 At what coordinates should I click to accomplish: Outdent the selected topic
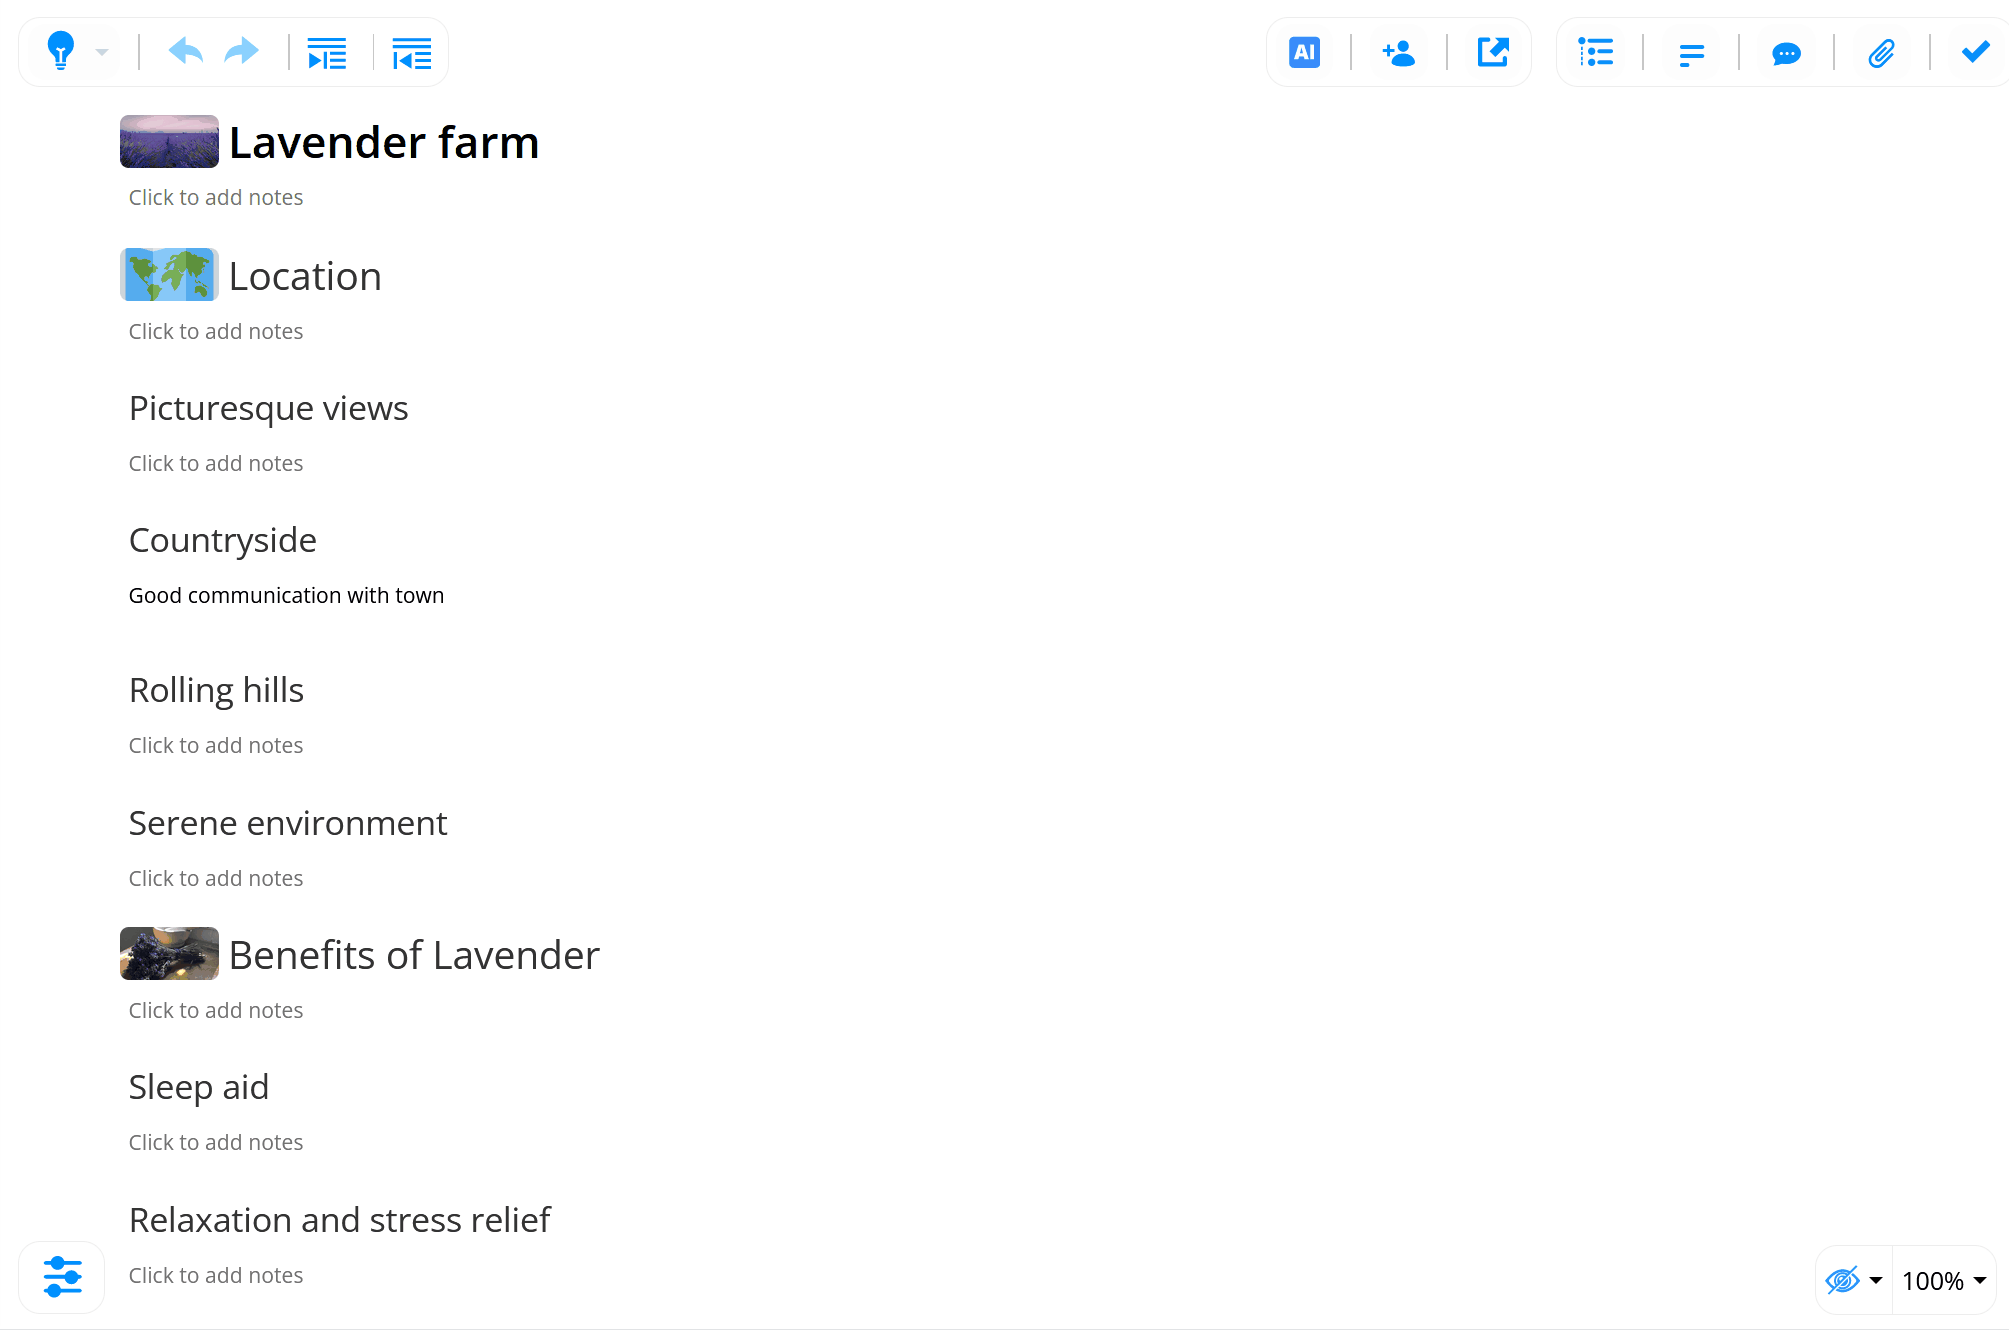click(411, 52)
